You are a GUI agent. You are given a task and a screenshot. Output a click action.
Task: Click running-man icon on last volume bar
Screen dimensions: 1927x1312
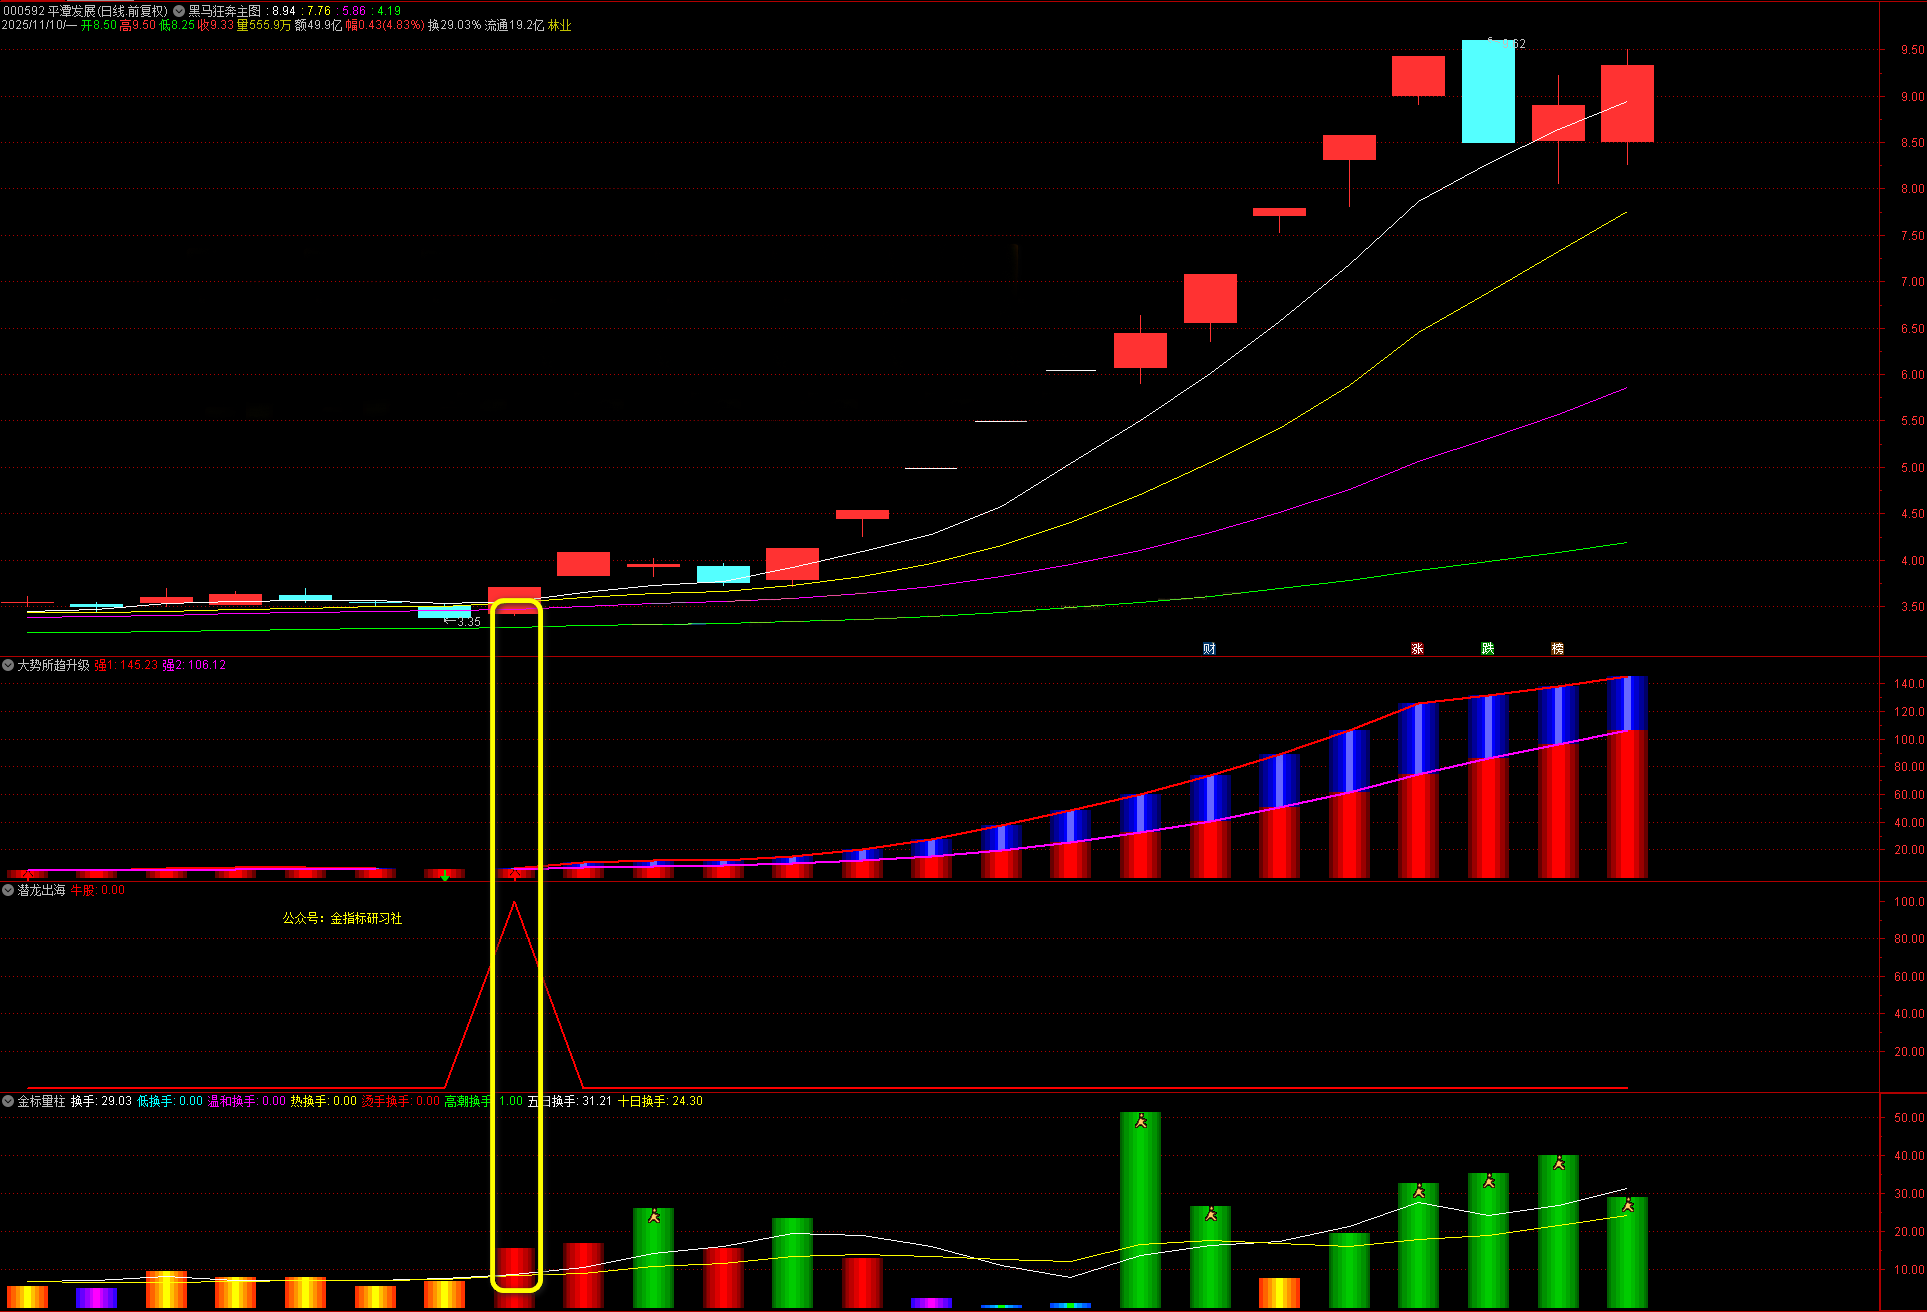(x=1628, y=1206)
